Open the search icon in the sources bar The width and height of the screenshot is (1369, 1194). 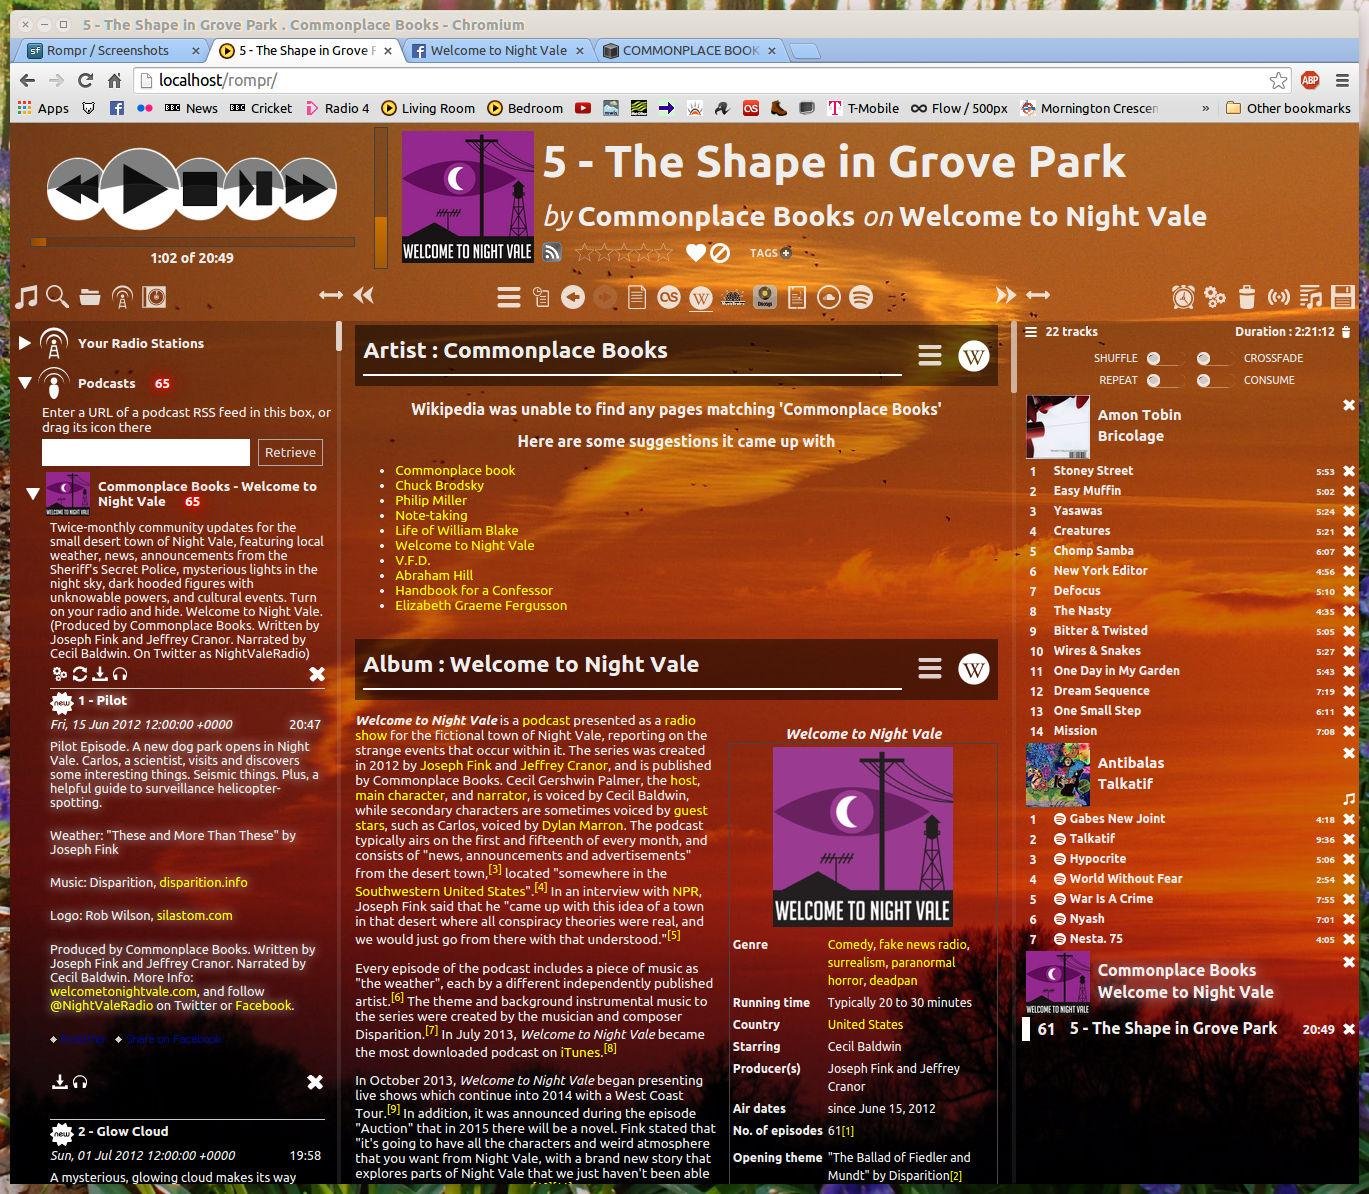point(56,296)
